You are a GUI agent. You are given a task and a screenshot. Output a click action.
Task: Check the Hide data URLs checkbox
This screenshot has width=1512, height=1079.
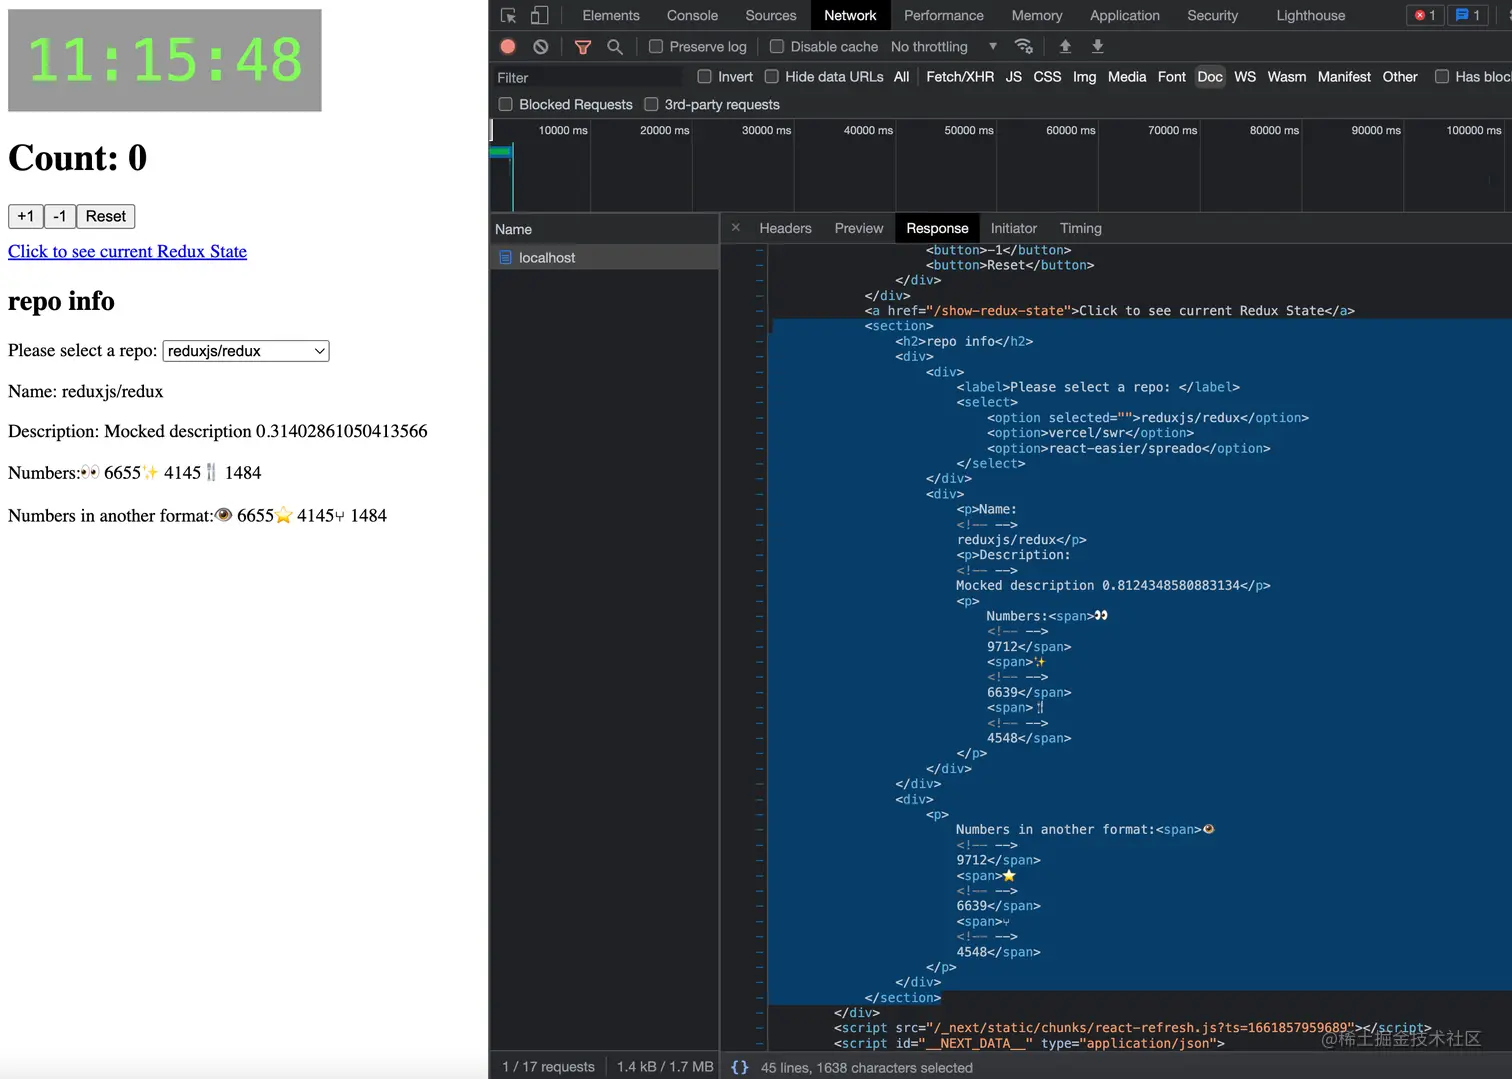pos(772,77)
